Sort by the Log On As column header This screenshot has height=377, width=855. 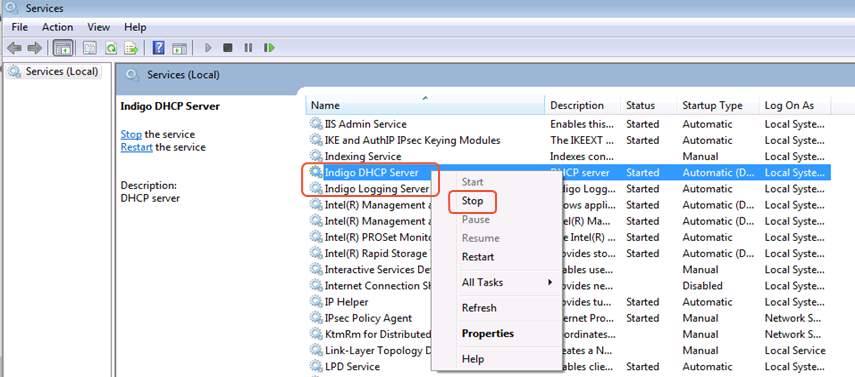[x=795, y=105]
